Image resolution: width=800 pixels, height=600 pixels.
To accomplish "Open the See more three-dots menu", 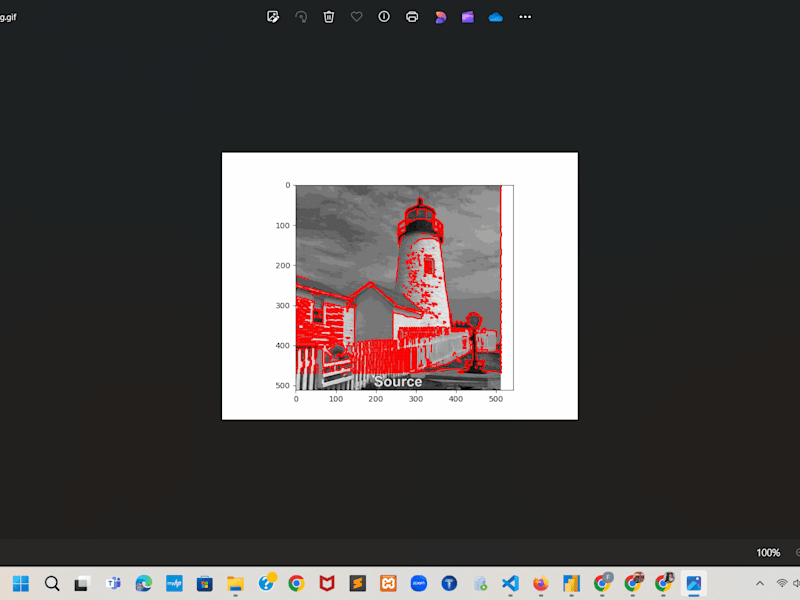I will tap(525, 17).
